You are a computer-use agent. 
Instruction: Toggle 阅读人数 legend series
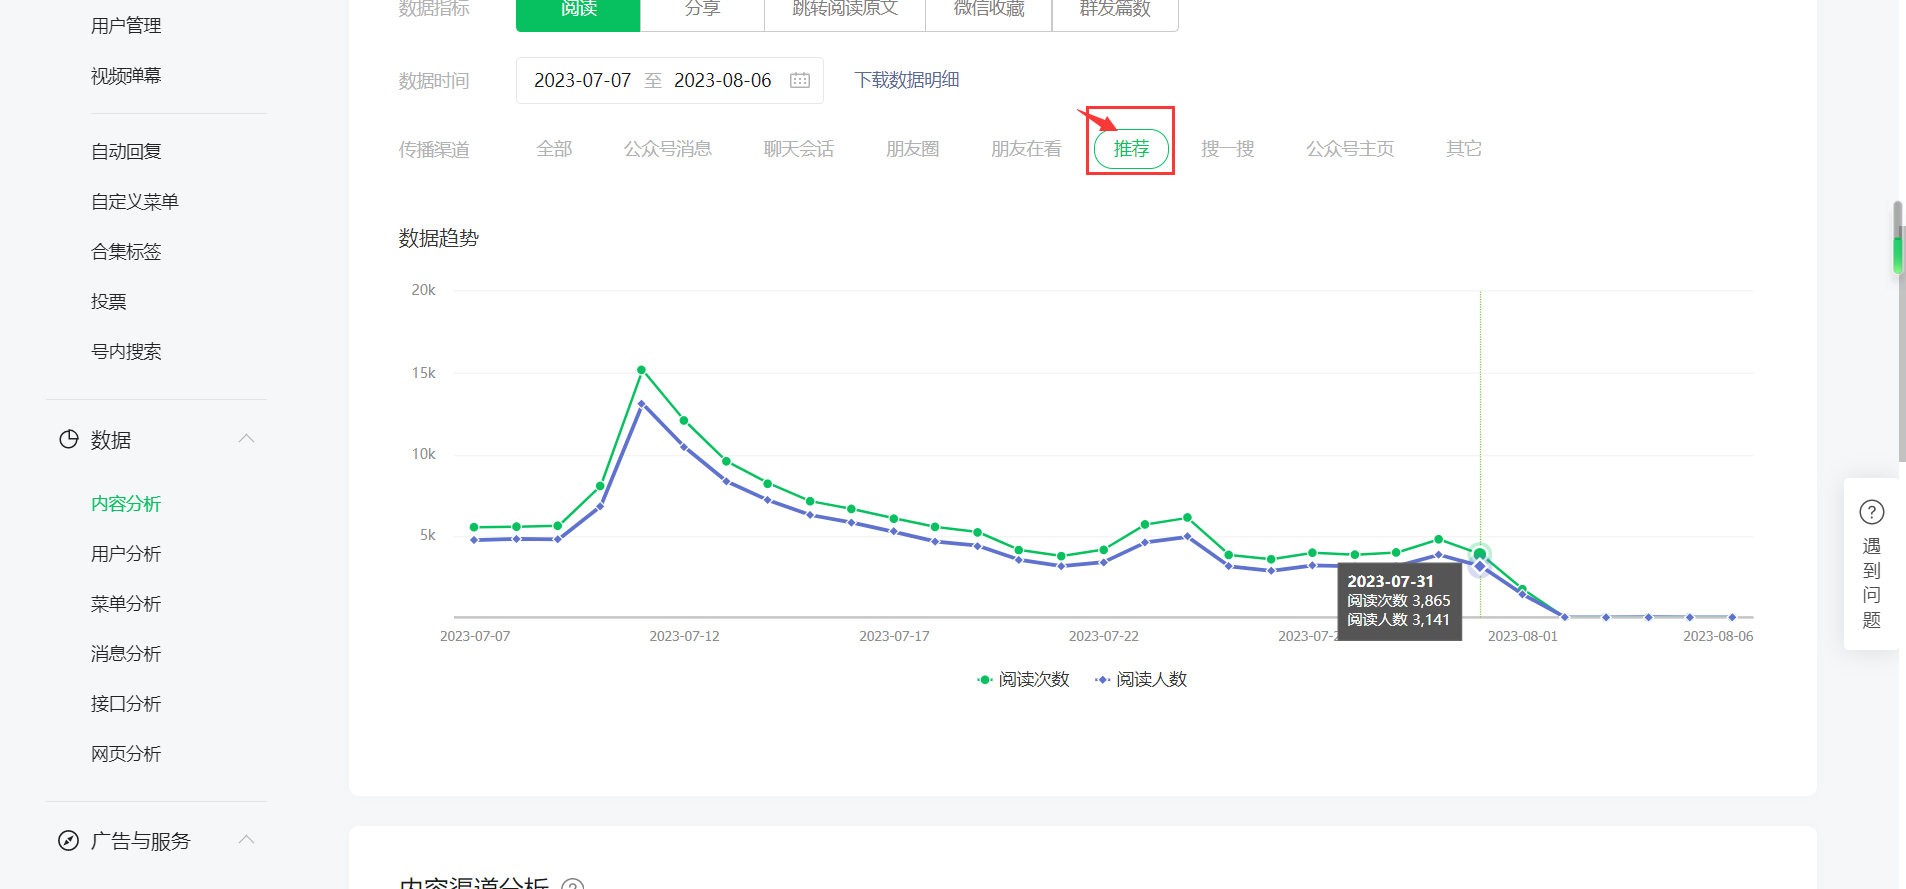(1141, 679)
